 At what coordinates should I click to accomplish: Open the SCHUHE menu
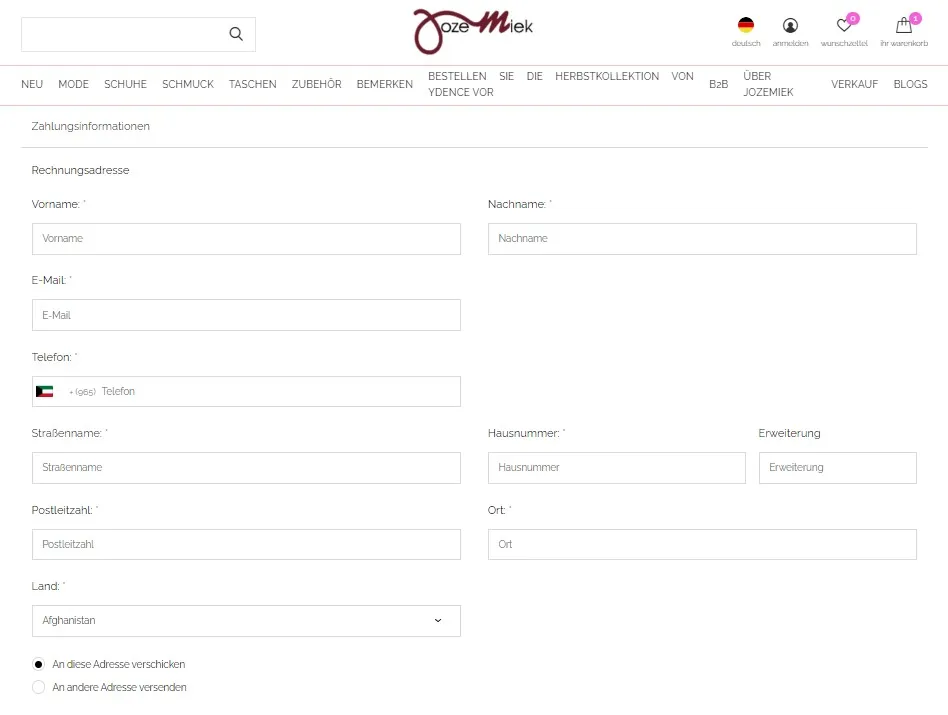125,84
